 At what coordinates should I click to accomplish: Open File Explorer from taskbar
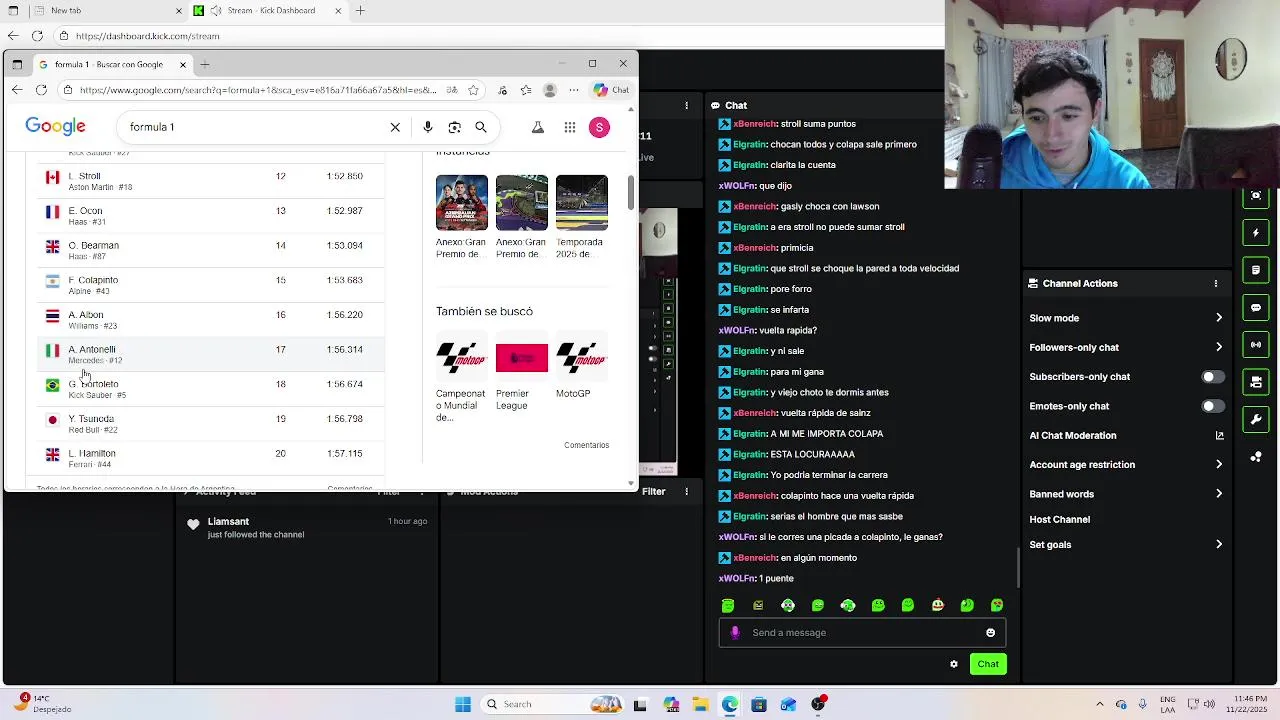click(700, 704)
